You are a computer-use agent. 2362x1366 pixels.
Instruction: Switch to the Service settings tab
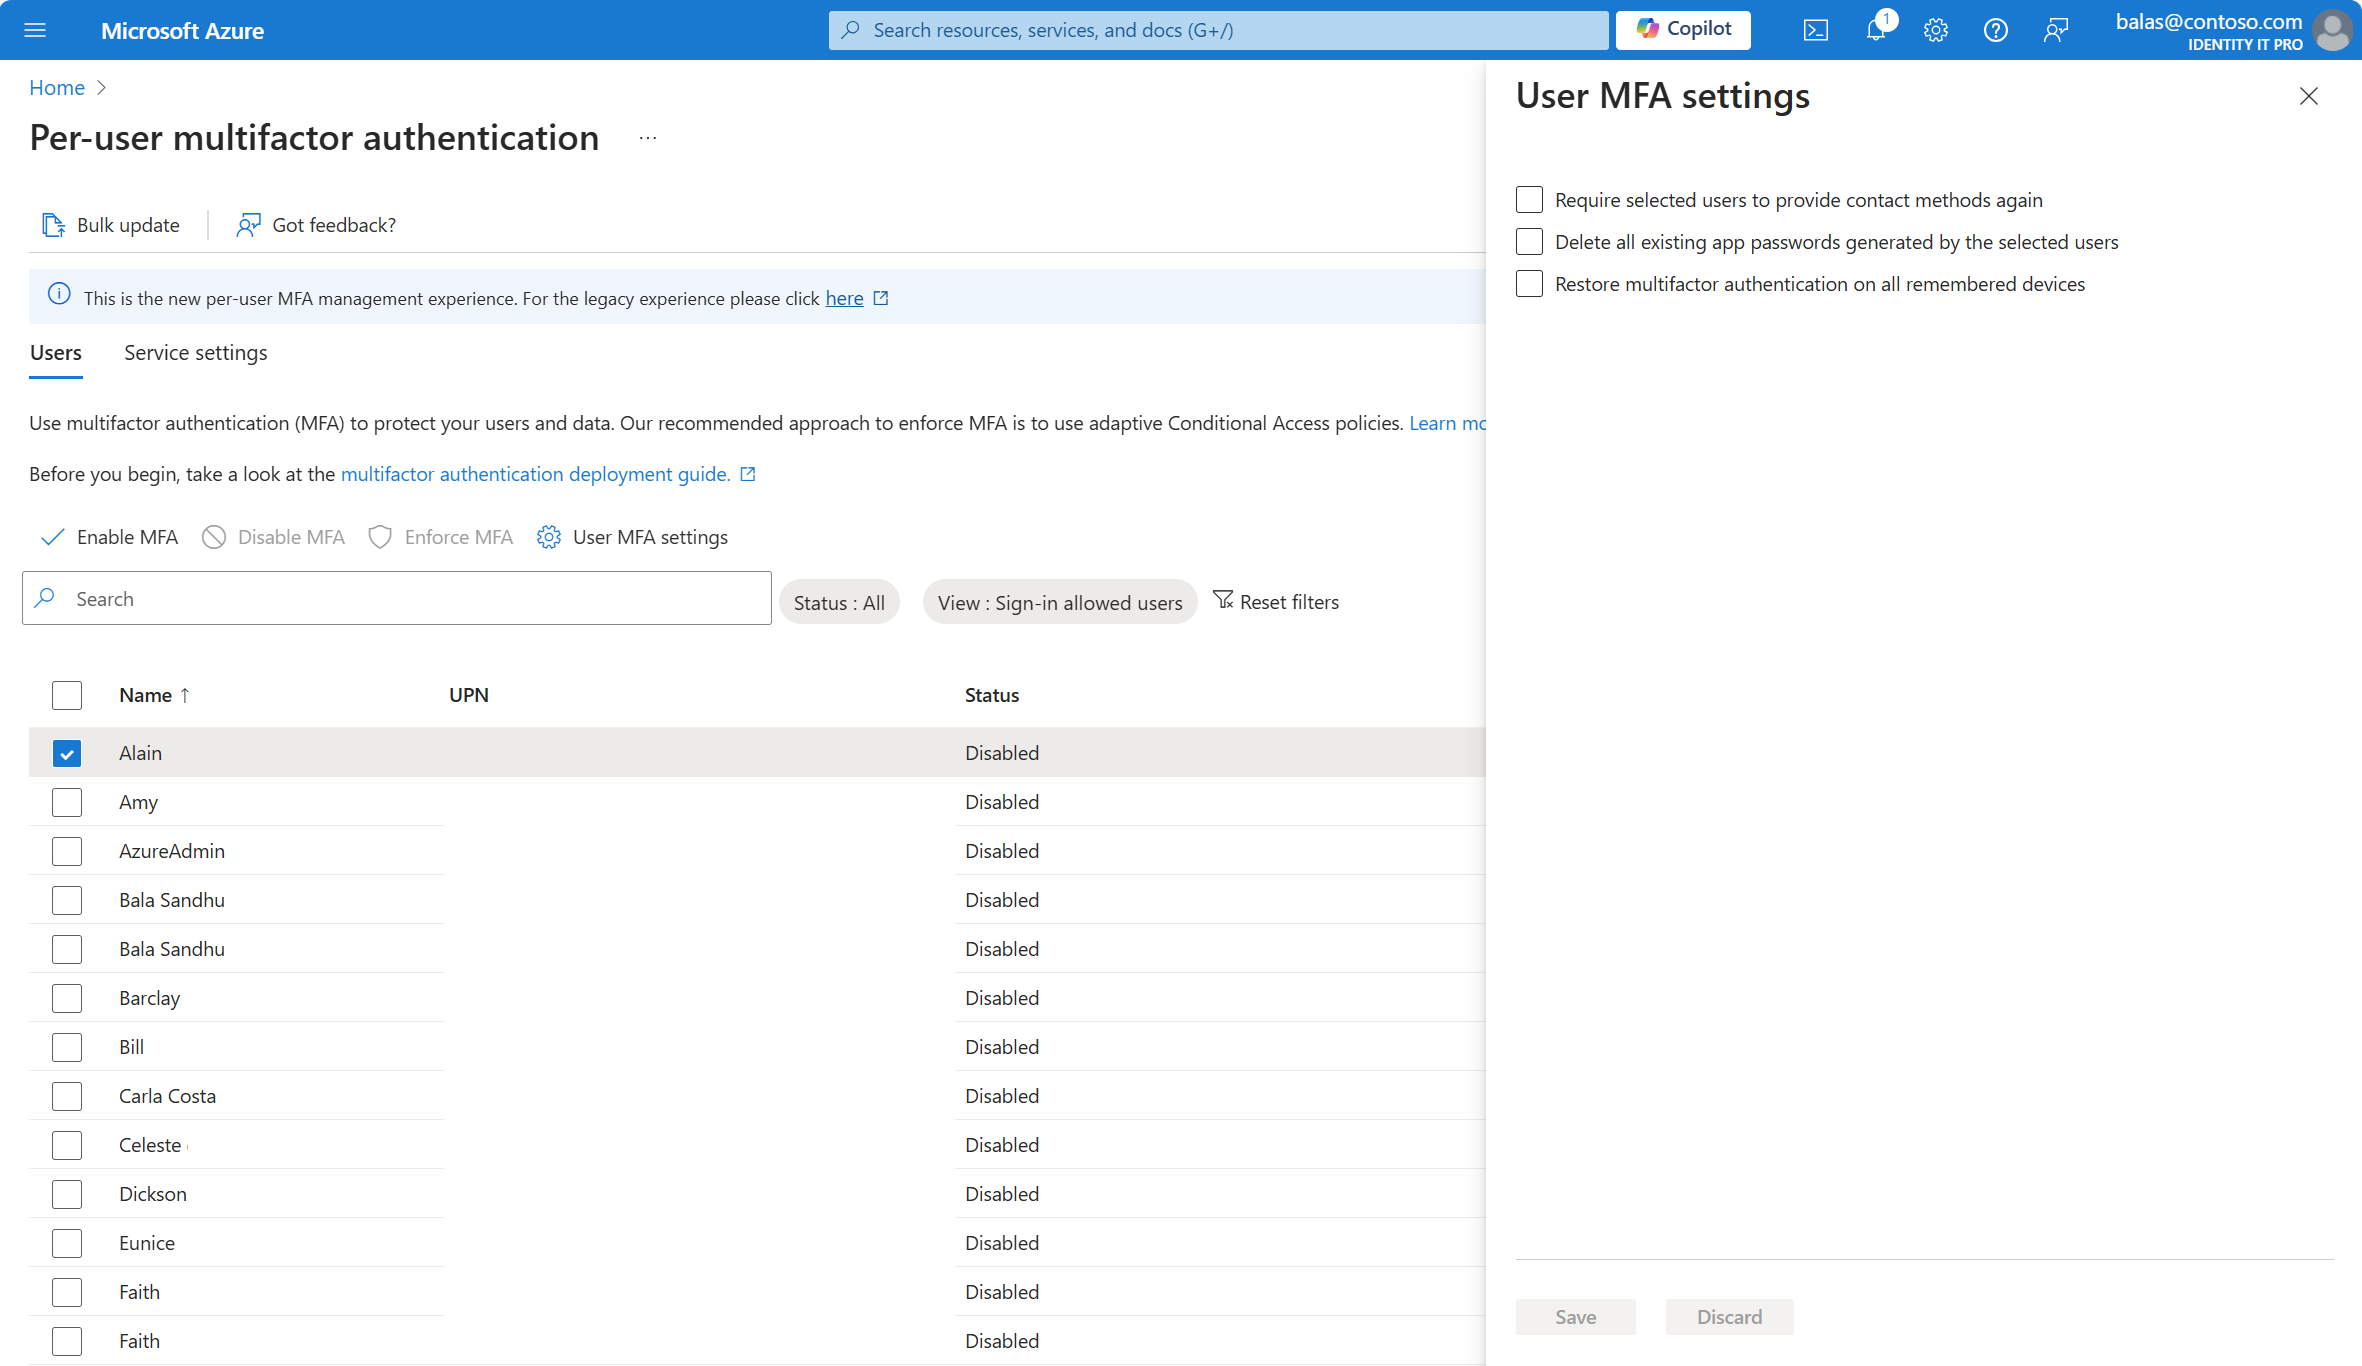click(x=197, y=351)
